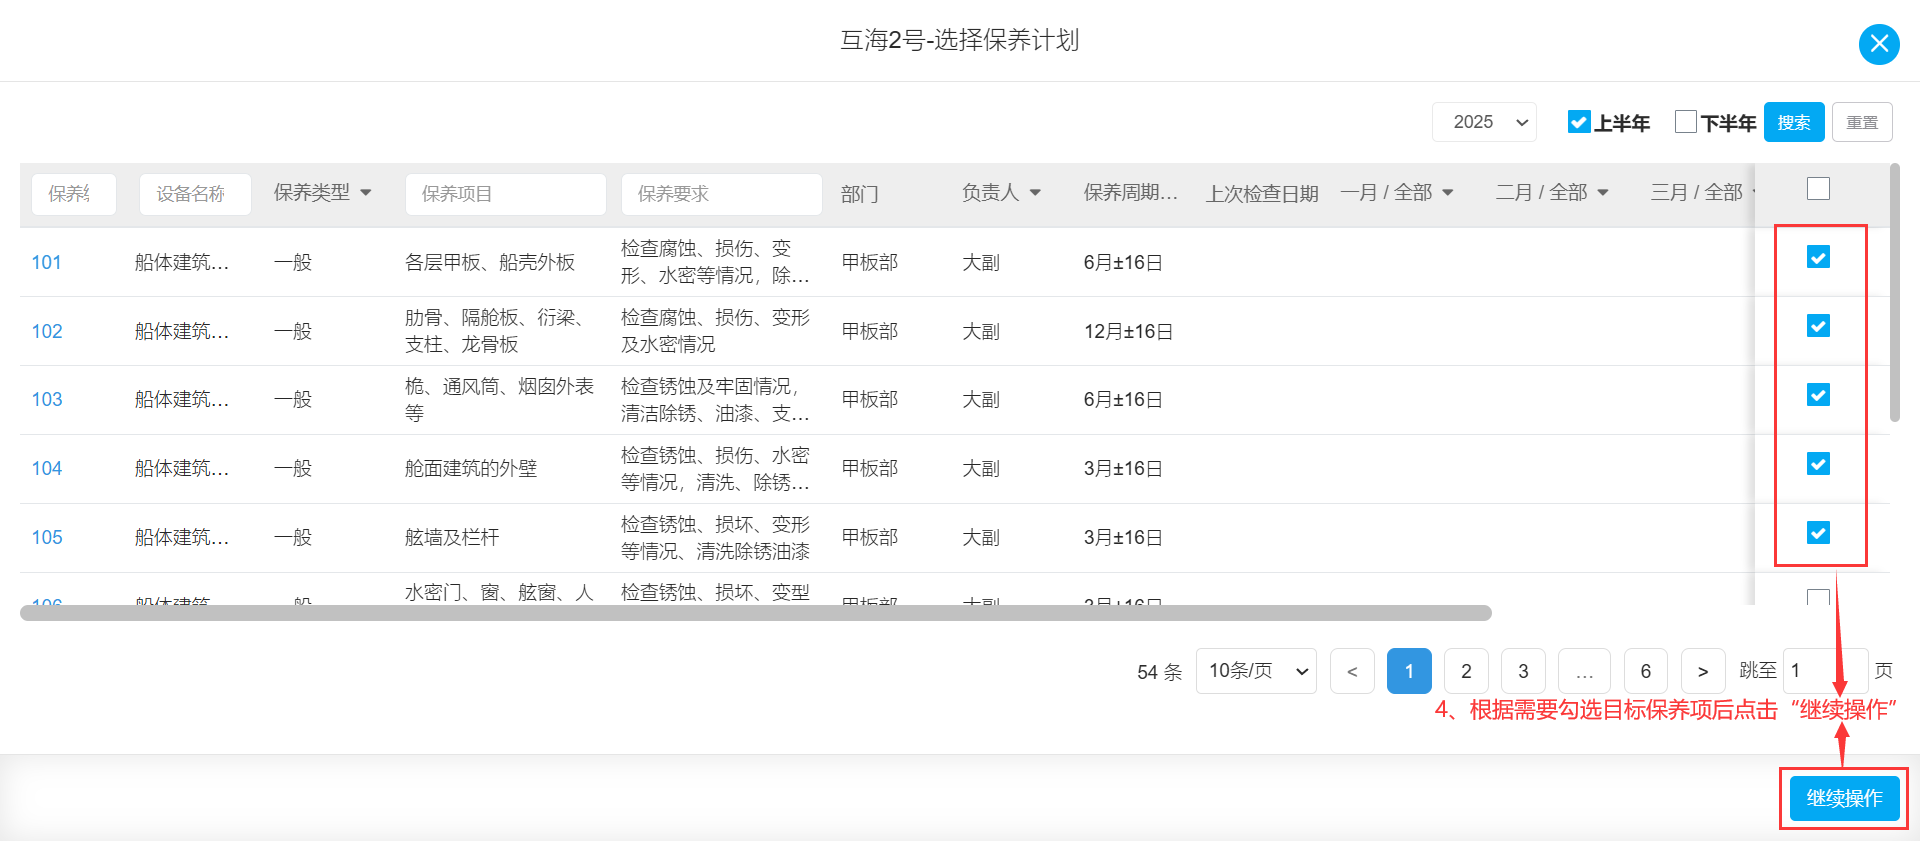The height and width of the screenshot is (843, 1920).
Task: Open the 2025 year dropdown
Action: pyautogui.click(x=1485, y=122)
